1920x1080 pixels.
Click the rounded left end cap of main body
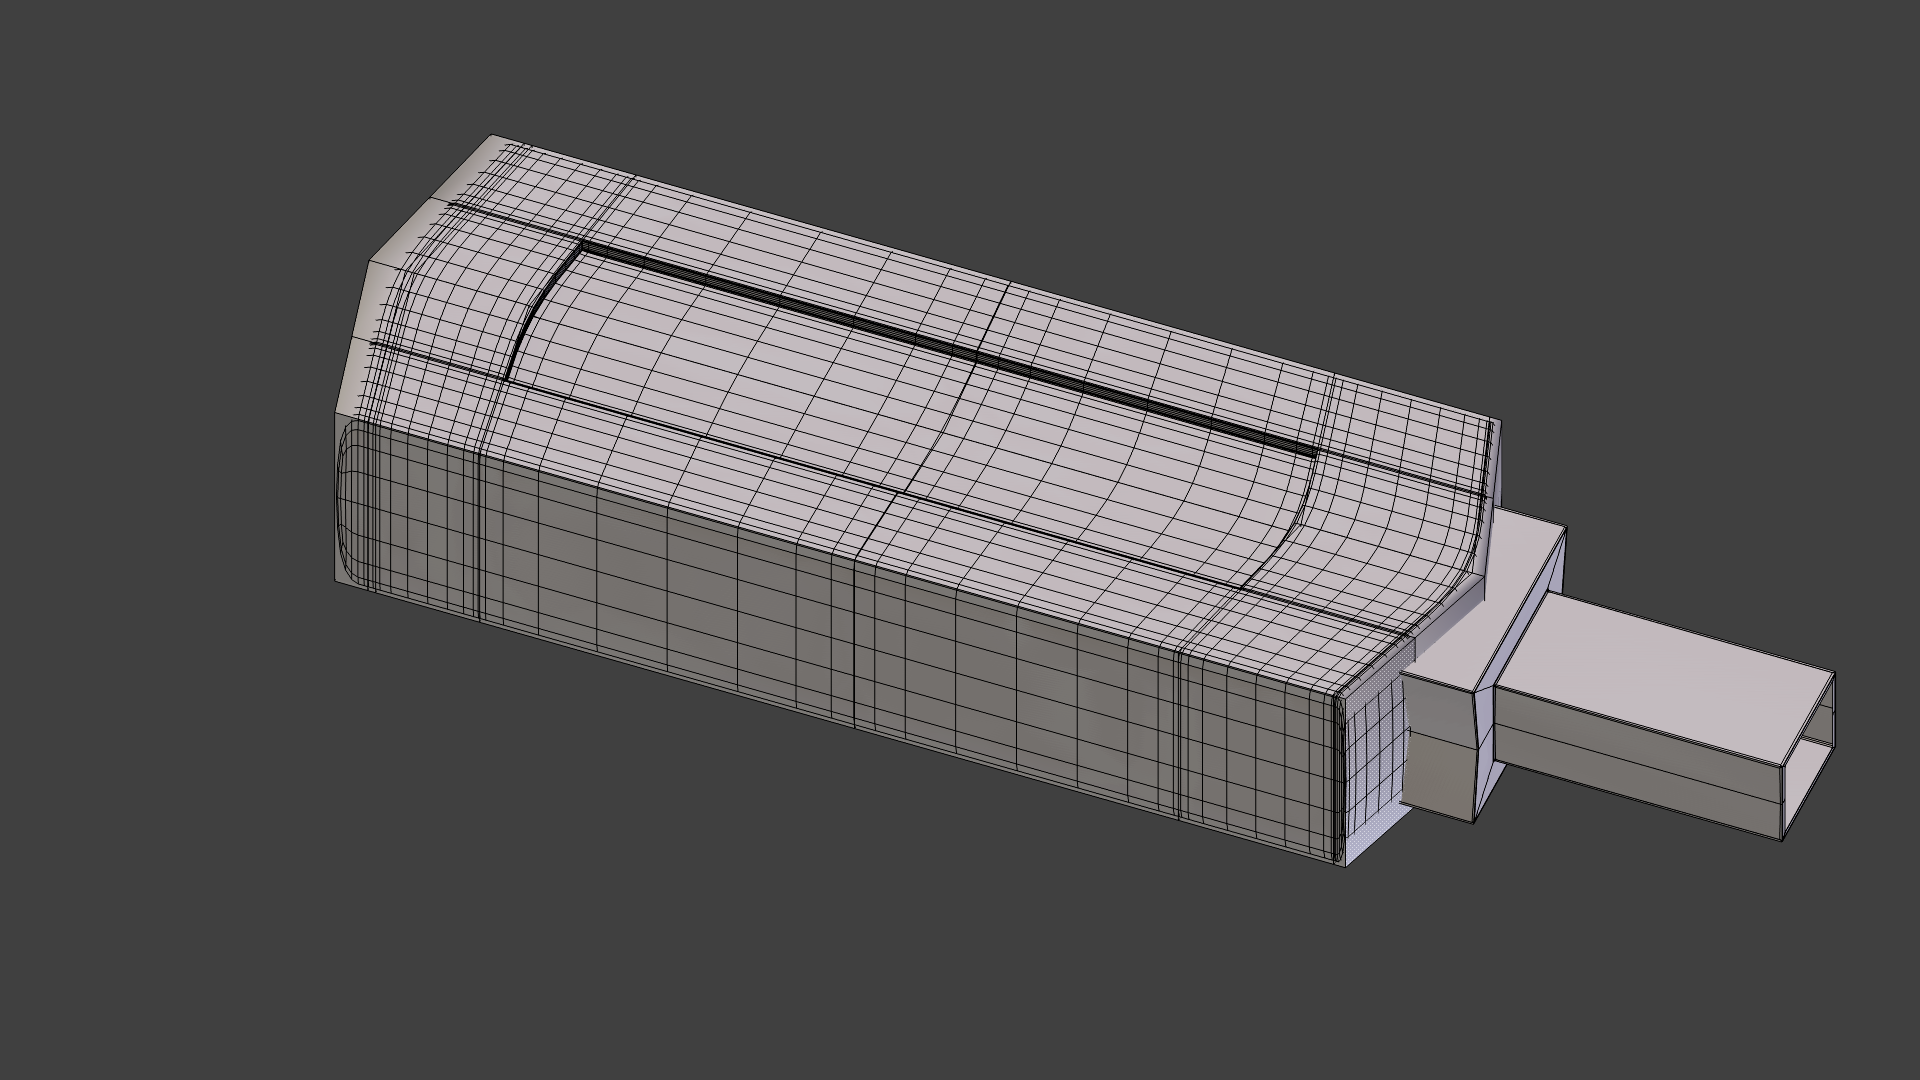(x=350, y=500)
